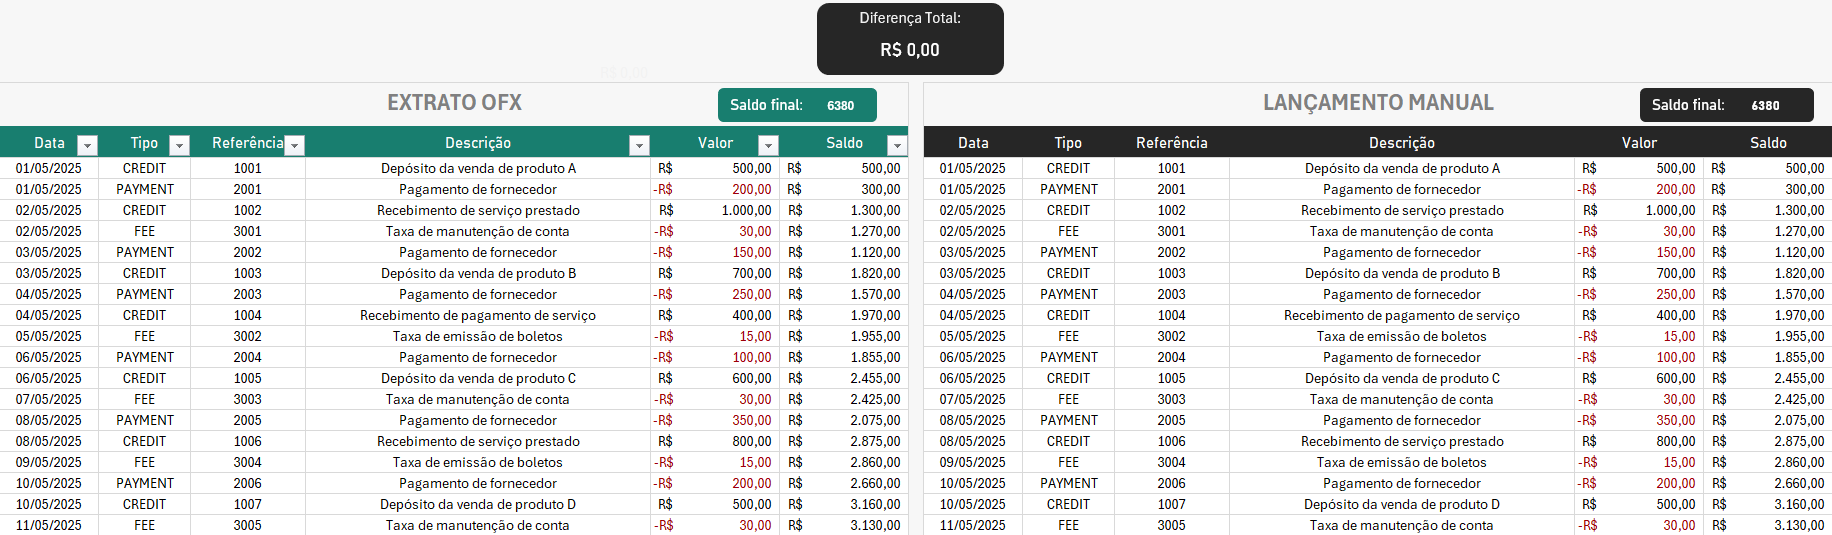Screen dimensions: 1832x535
Task: Open the Descrição filter dropdown arrow
Action: pos(639,146)
